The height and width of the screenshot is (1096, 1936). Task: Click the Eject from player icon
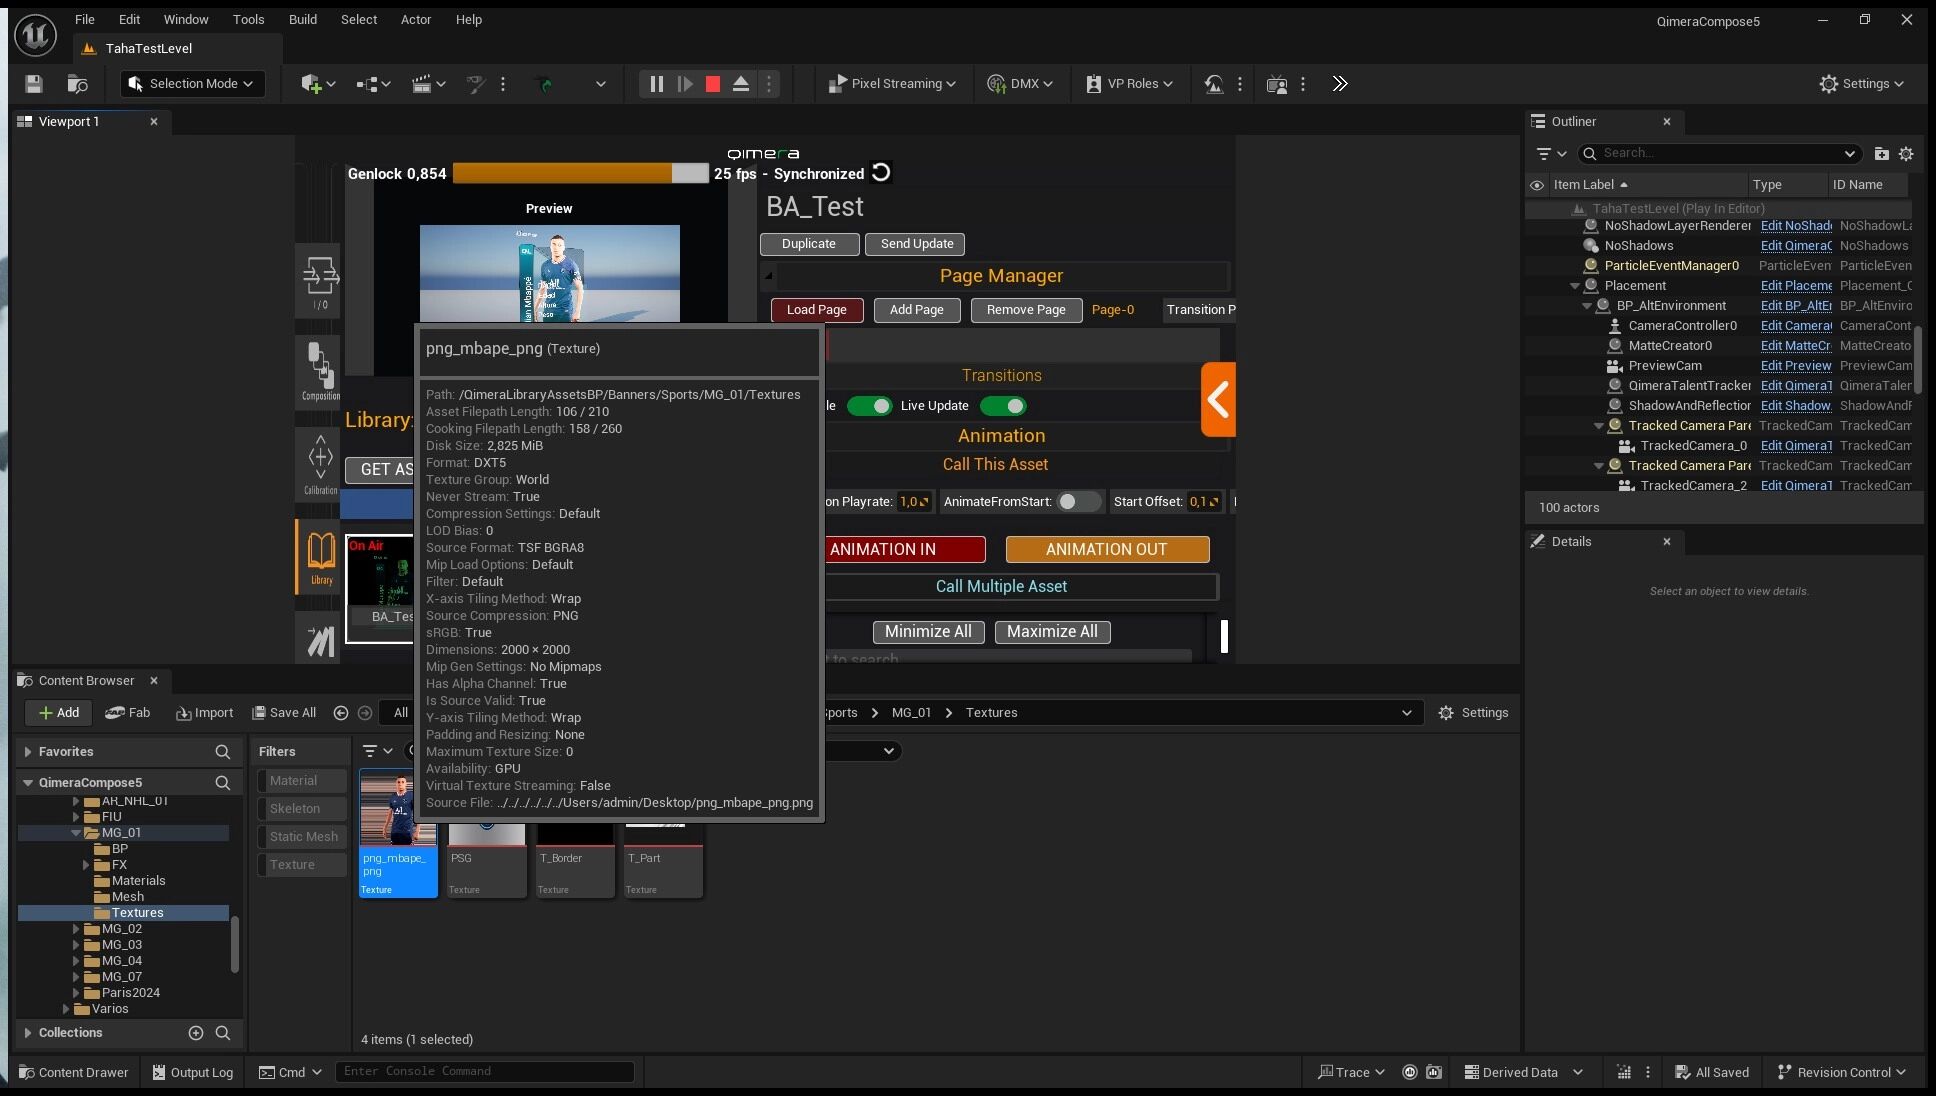click(x=741, y=84)
